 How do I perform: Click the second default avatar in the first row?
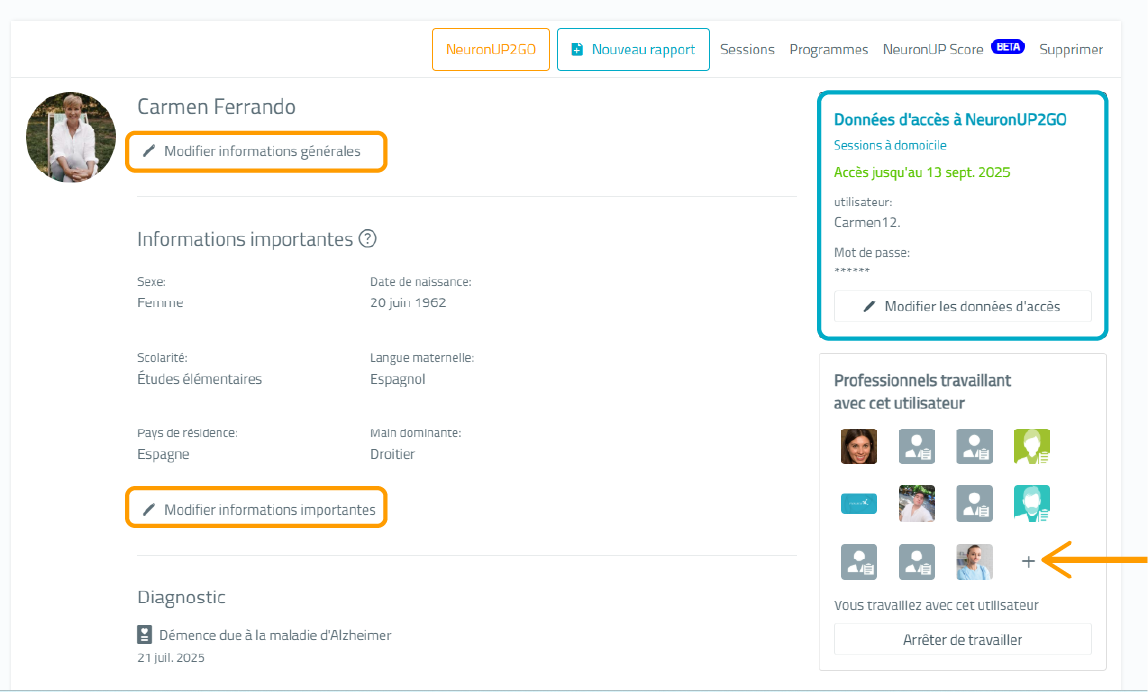coord(917,447)
